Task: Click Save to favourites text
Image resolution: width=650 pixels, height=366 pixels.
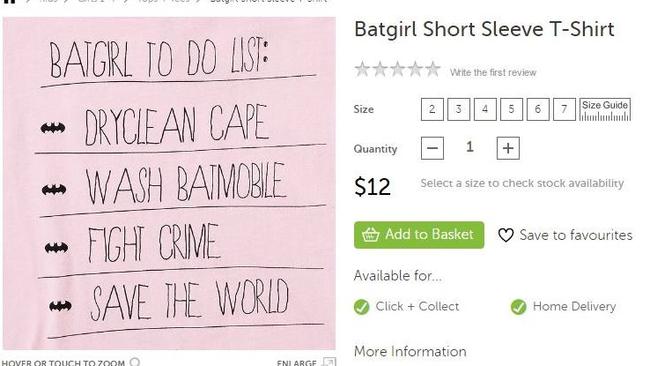Action: click(x=576, y=235)
